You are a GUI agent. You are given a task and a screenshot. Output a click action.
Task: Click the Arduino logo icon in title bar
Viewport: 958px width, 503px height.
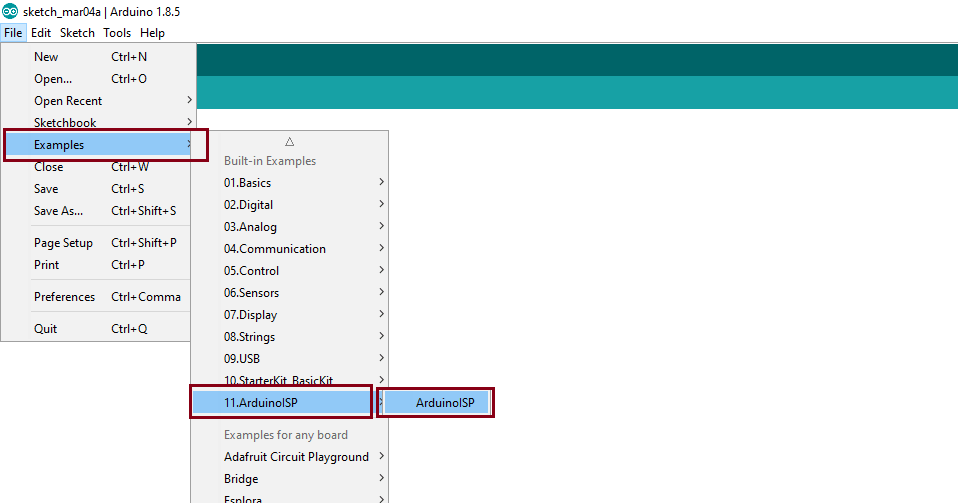click(10, 11)
